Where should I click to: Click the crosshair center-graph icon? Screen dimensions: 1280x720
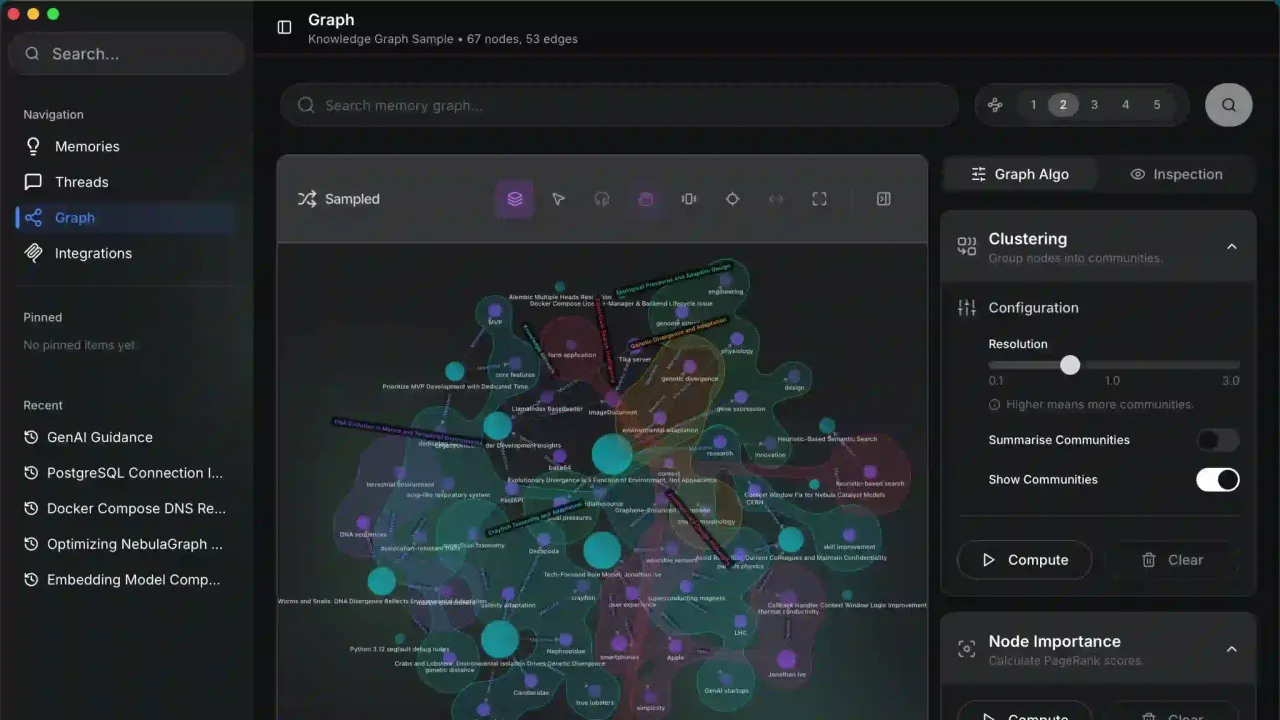pos(732,199)
